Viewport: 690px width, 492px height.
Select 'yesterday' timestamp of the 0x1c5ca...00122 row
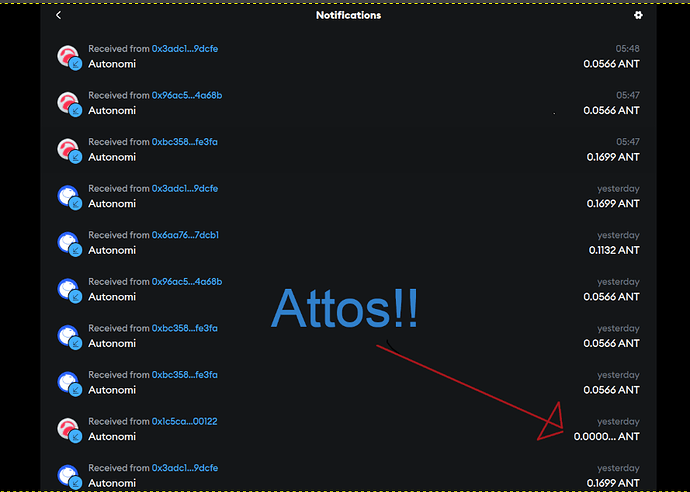point(618,422)
